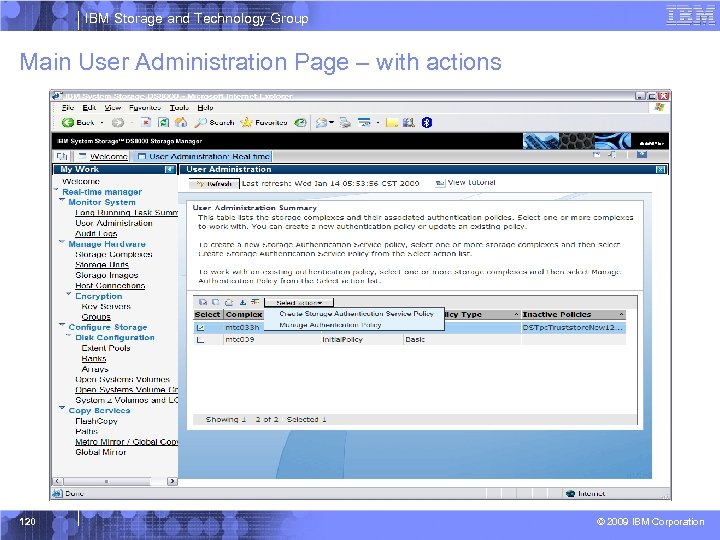This screenshot has height=540, width=720.
Task: Open the Audit Logs link
Action: [96, 233]
